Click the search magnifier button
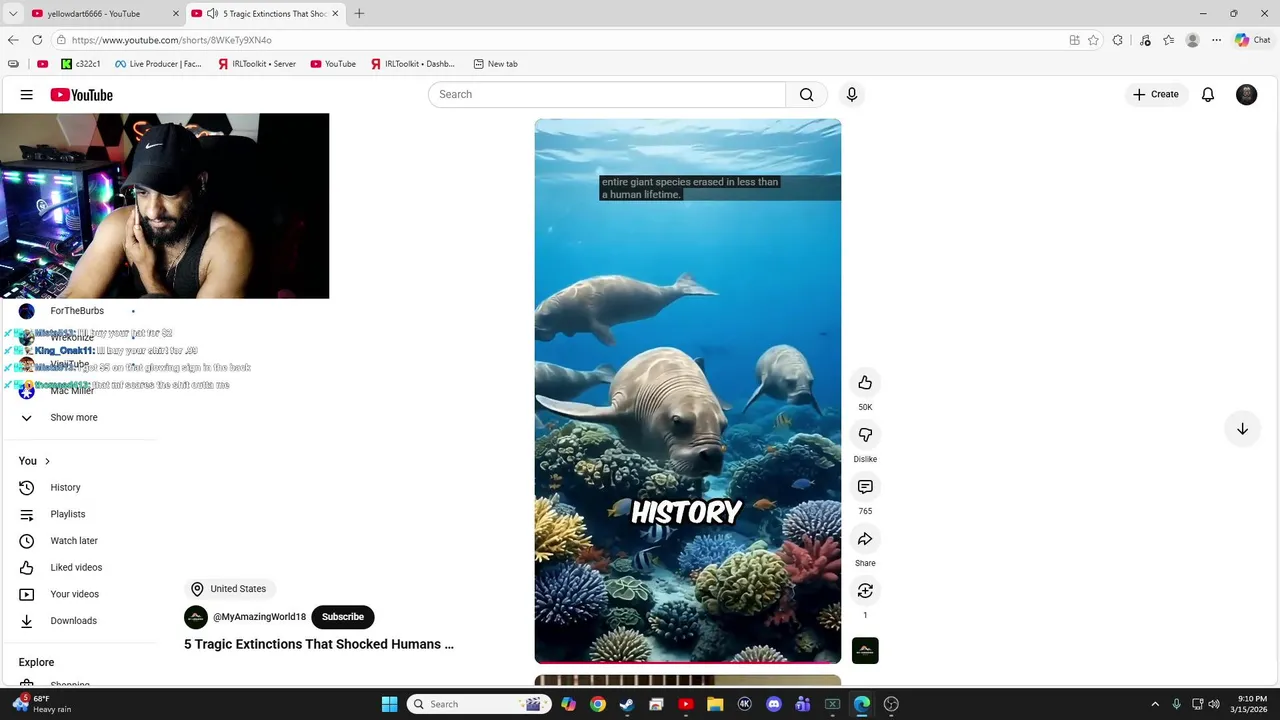Viewport: 1280px width, 720px height. click(x=806, y=94)
